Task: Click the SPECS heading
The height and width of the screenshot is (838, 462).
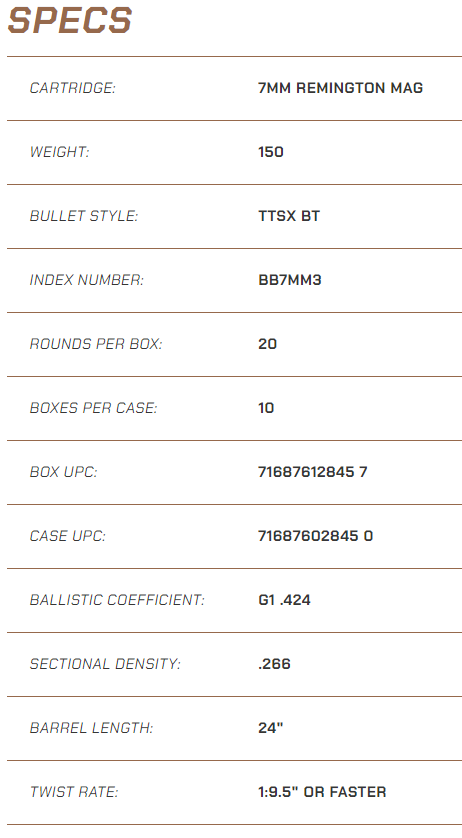Action: coord(70,20)
